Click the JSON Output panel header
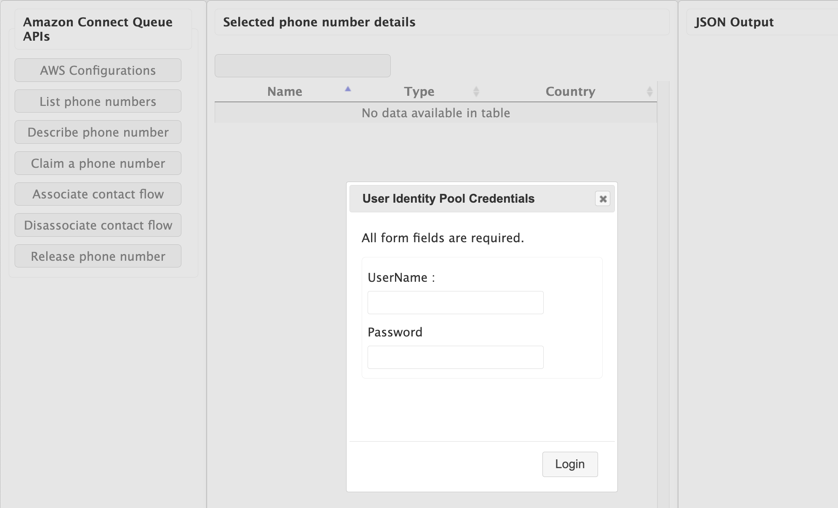The height and width of the screenshot is (508, 838). point(734,22)
